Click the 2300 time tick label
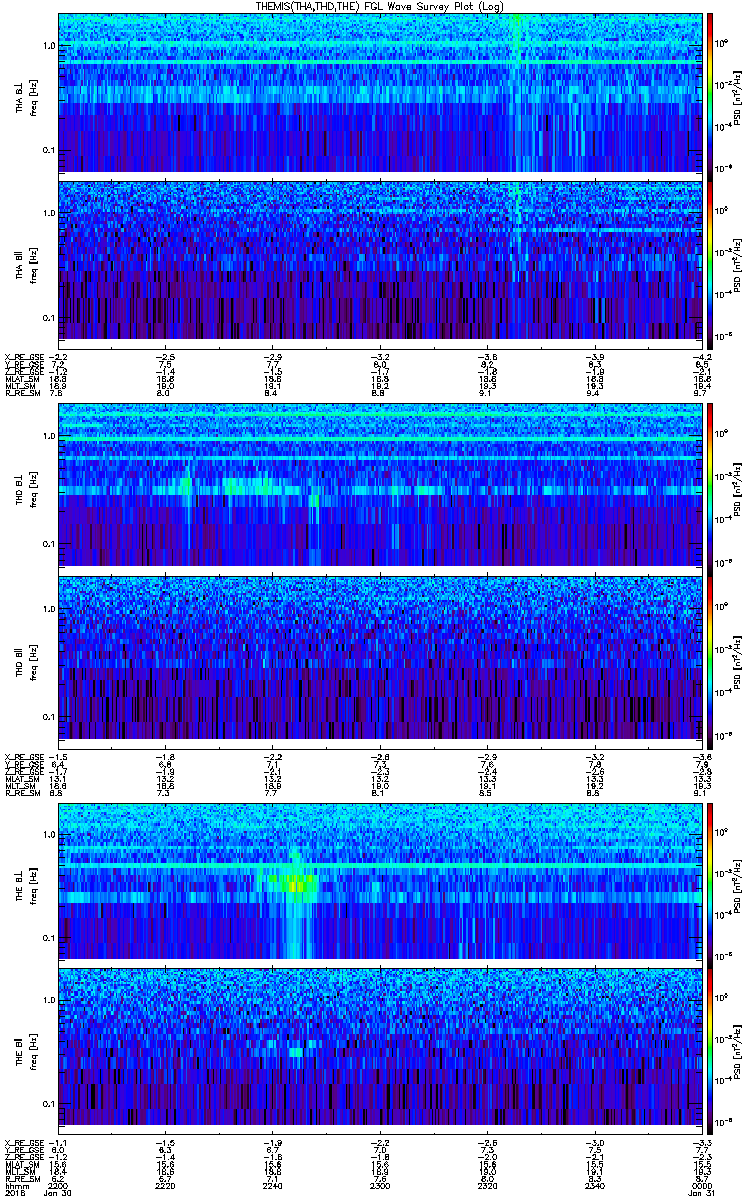This screenshot has width=750, height=1200. click(x=379, y=1185)
